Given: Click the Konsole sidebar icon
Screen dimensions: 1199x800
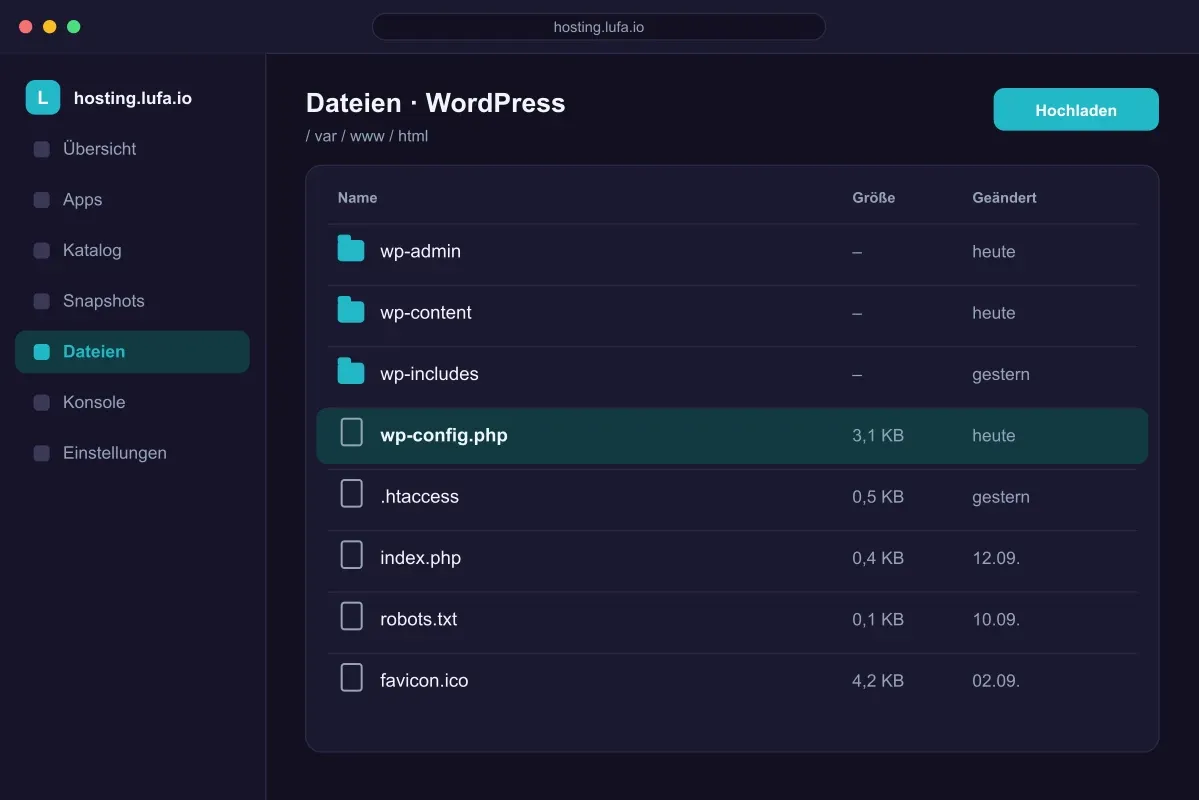Looking at the screenshot, I should coord(42,402).
